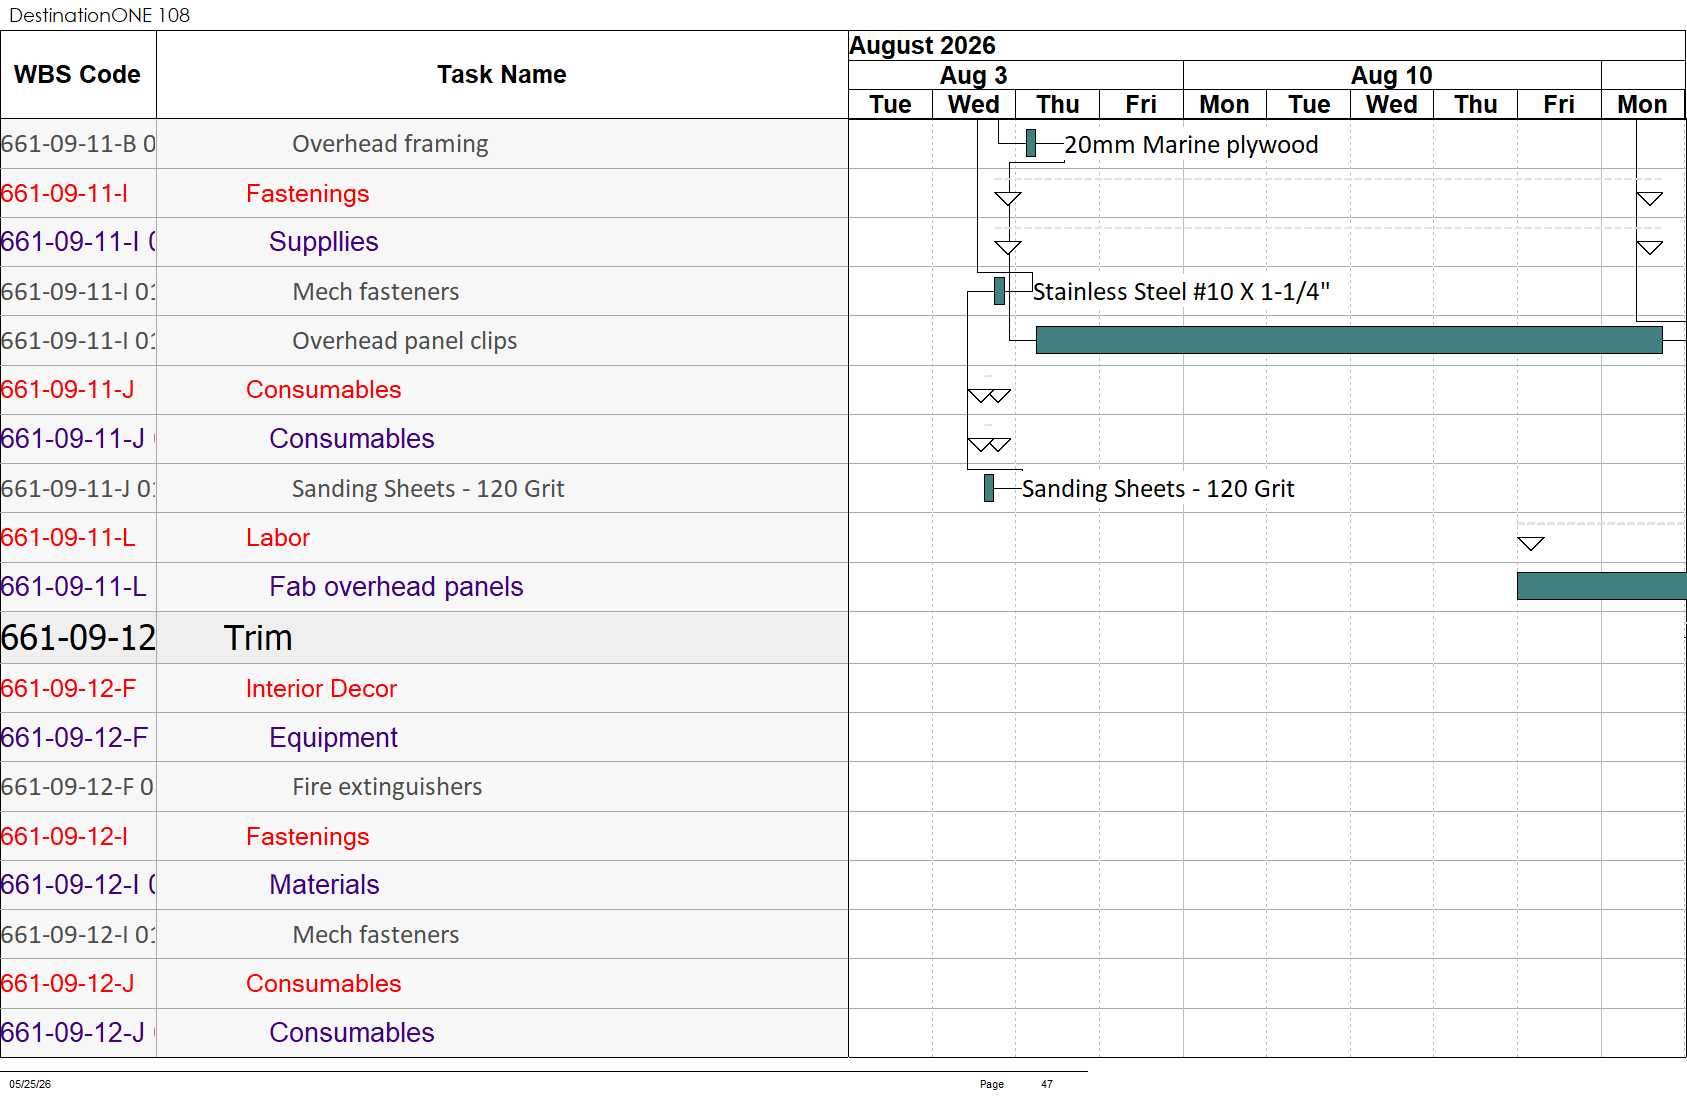The height and width of the screenshot is (1097, 1687).
Task: Select the Sanding Sheets 120 Grit bar
Action: pyautogui.click(x=989, y=488)
